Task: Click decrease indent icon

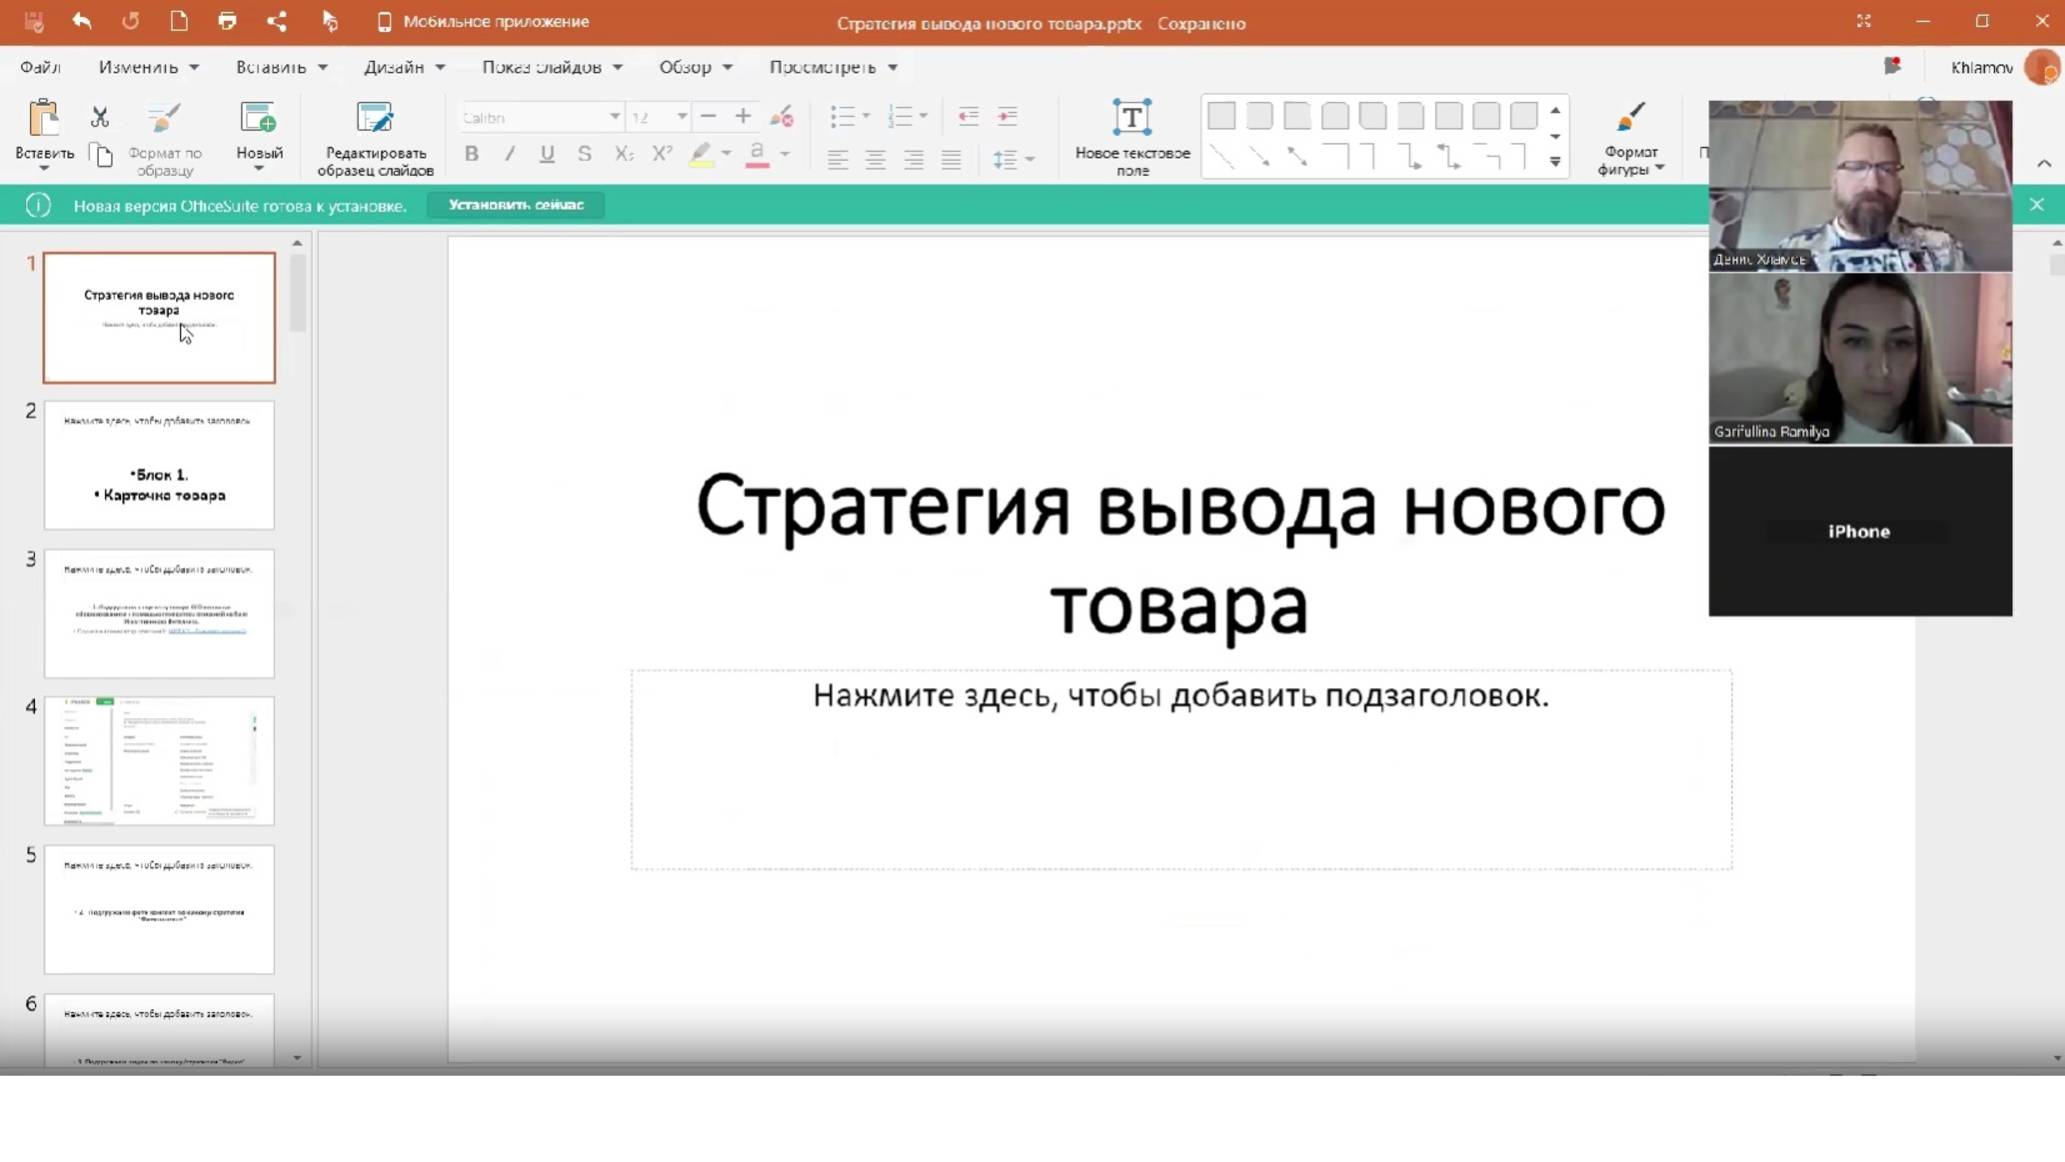Action: pos(968,116)
